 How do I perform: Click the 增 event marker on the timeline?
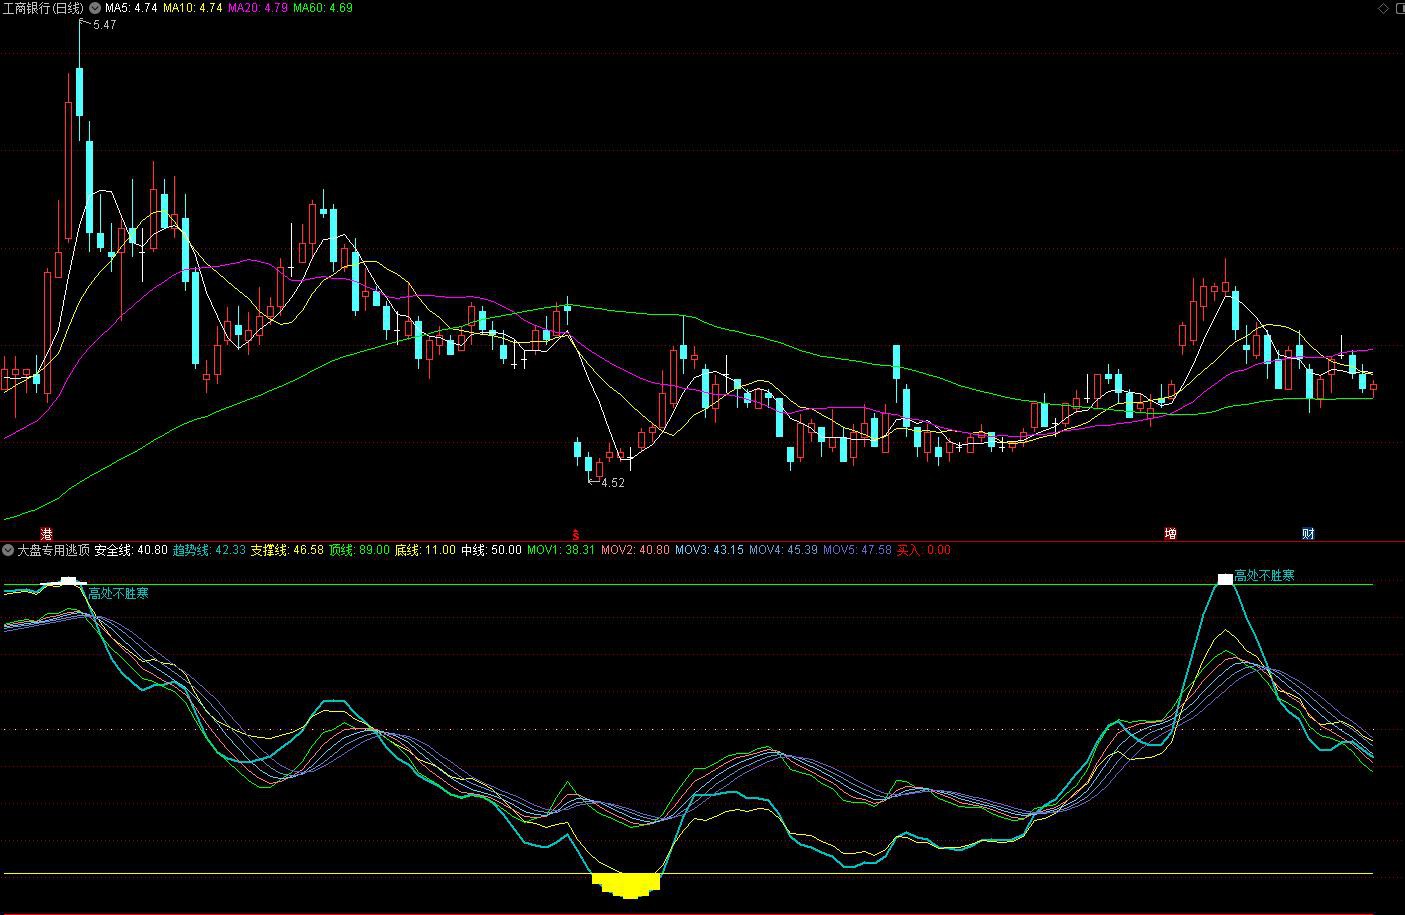(x=1170, y=534)
